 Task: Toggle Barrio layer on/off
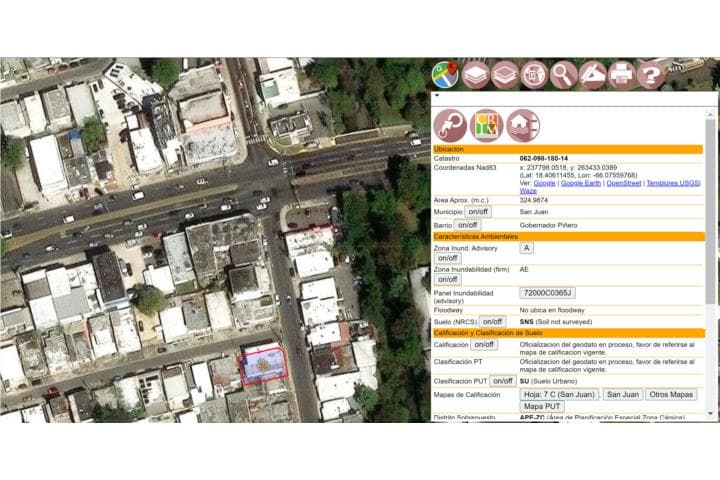tap(467, 225)
